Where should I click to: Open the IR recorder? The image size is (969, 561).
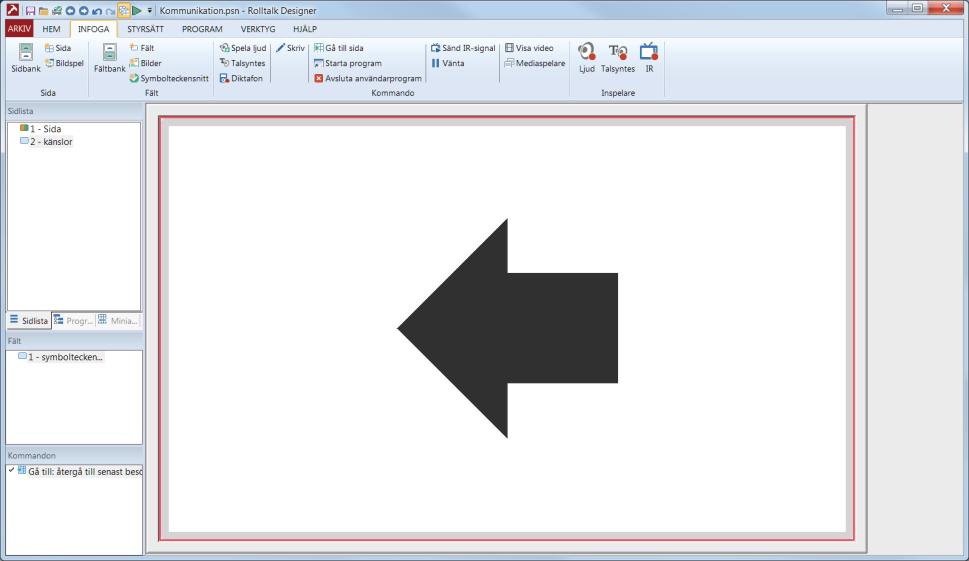[x=649, y=58]
